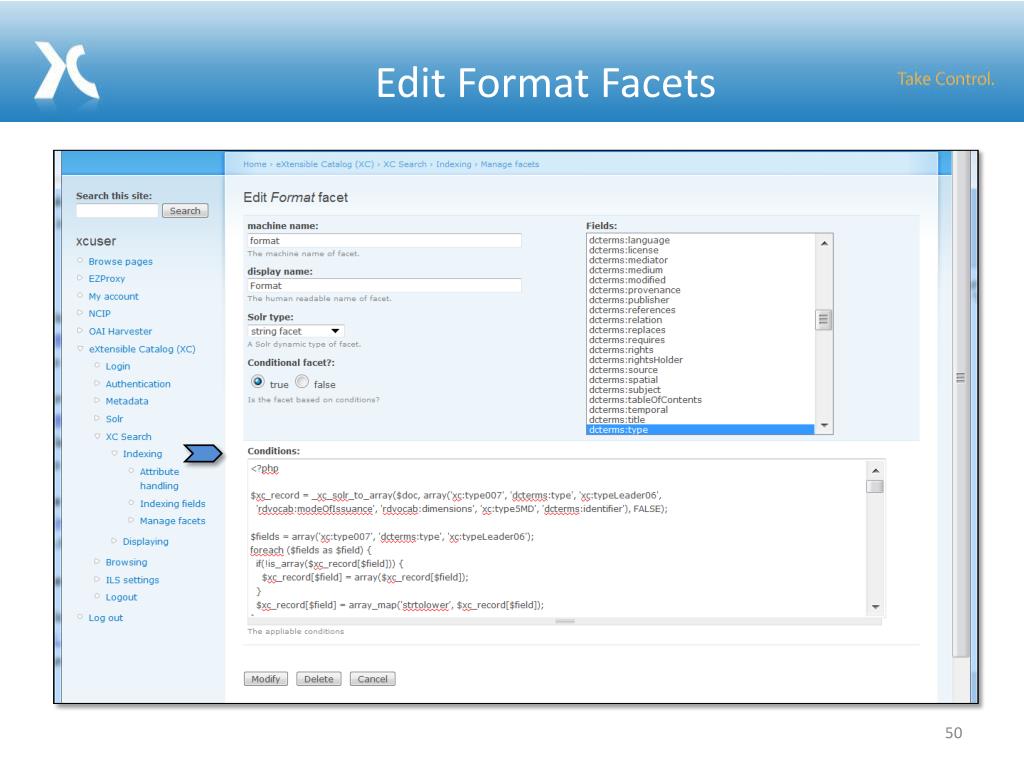Select dcterms:temporal field
This screenshot has width=1024, height=768.
[628, 410]
